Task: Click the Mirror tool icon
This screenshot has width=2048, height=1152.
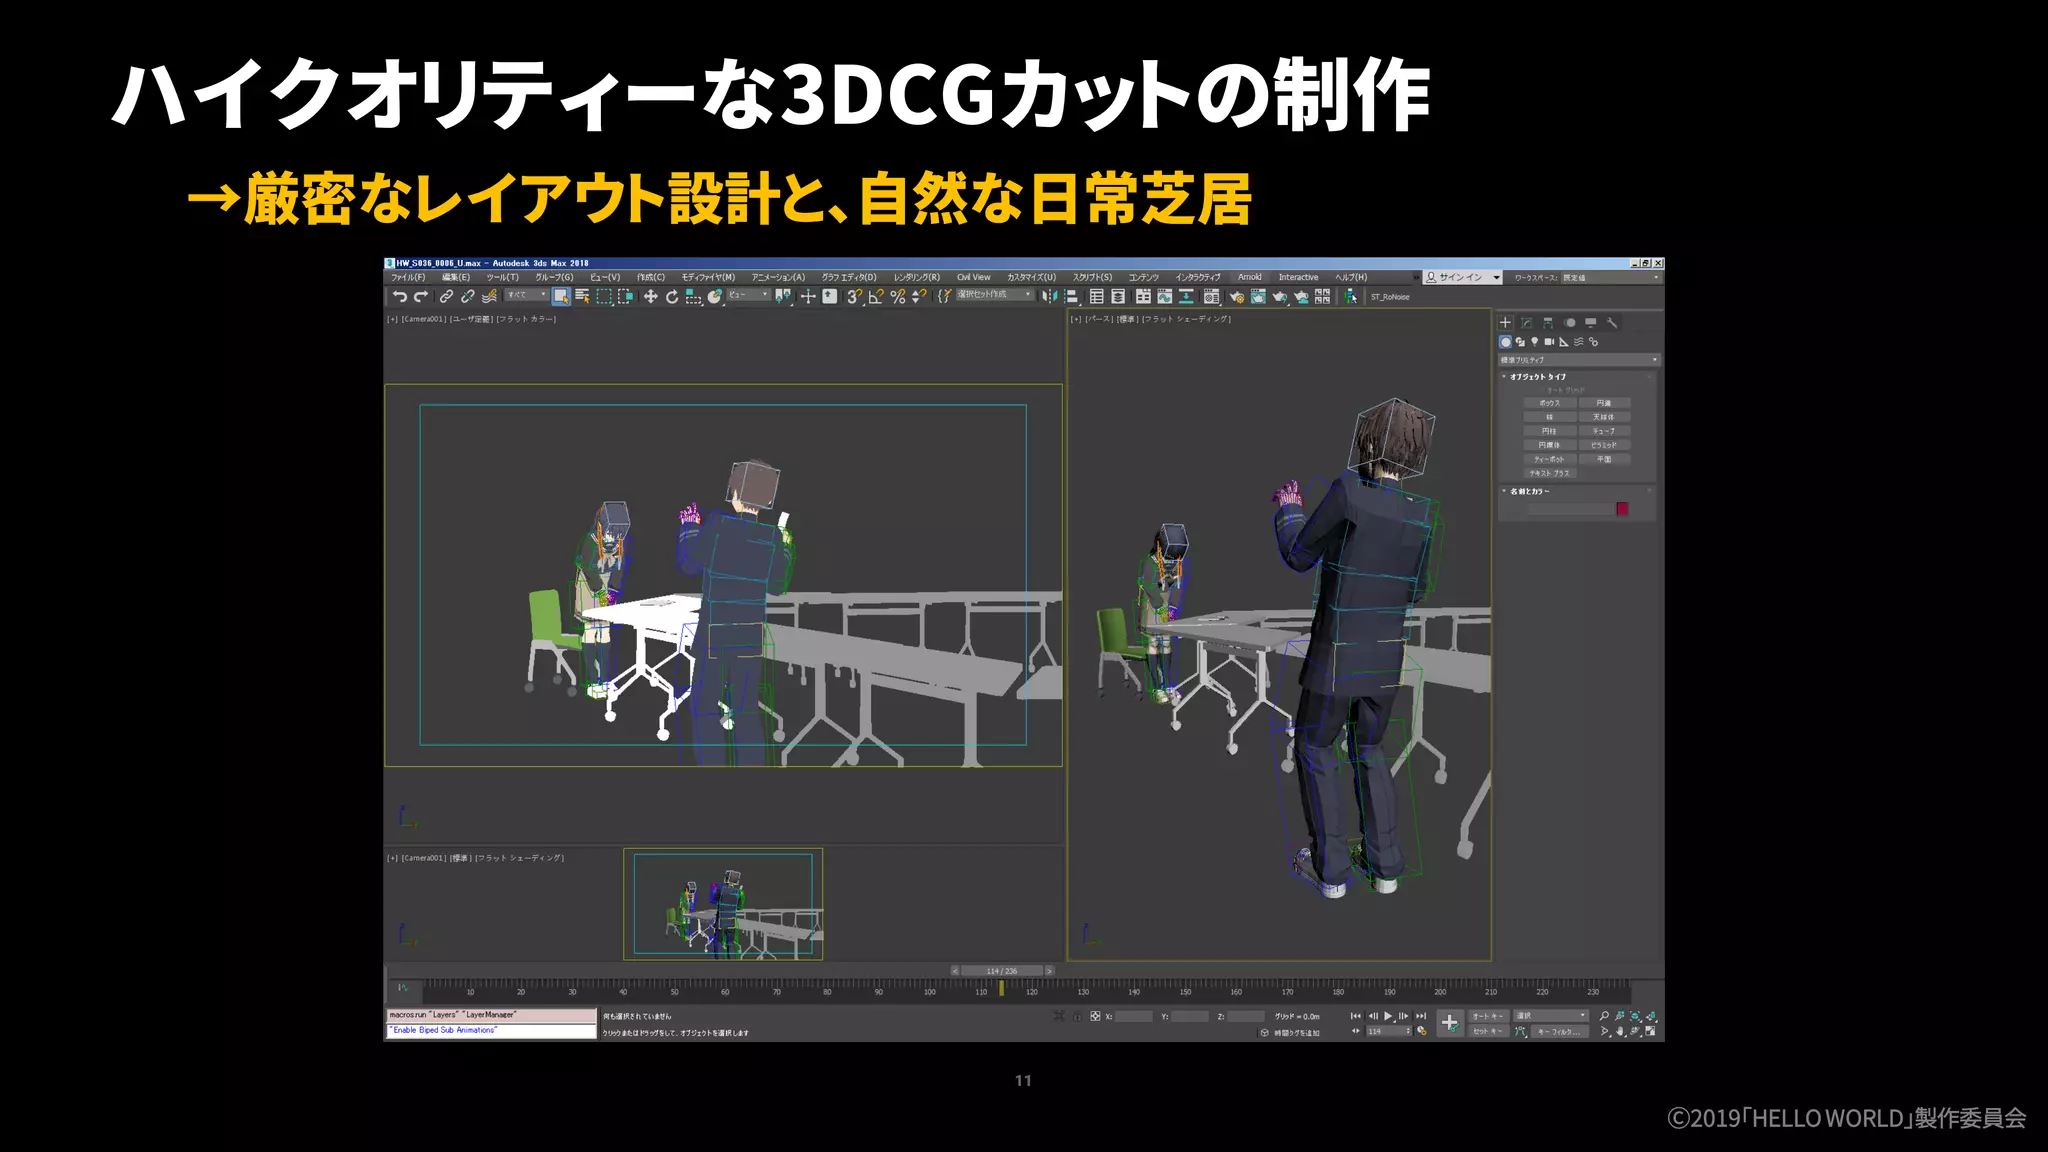Action: 1050,296
